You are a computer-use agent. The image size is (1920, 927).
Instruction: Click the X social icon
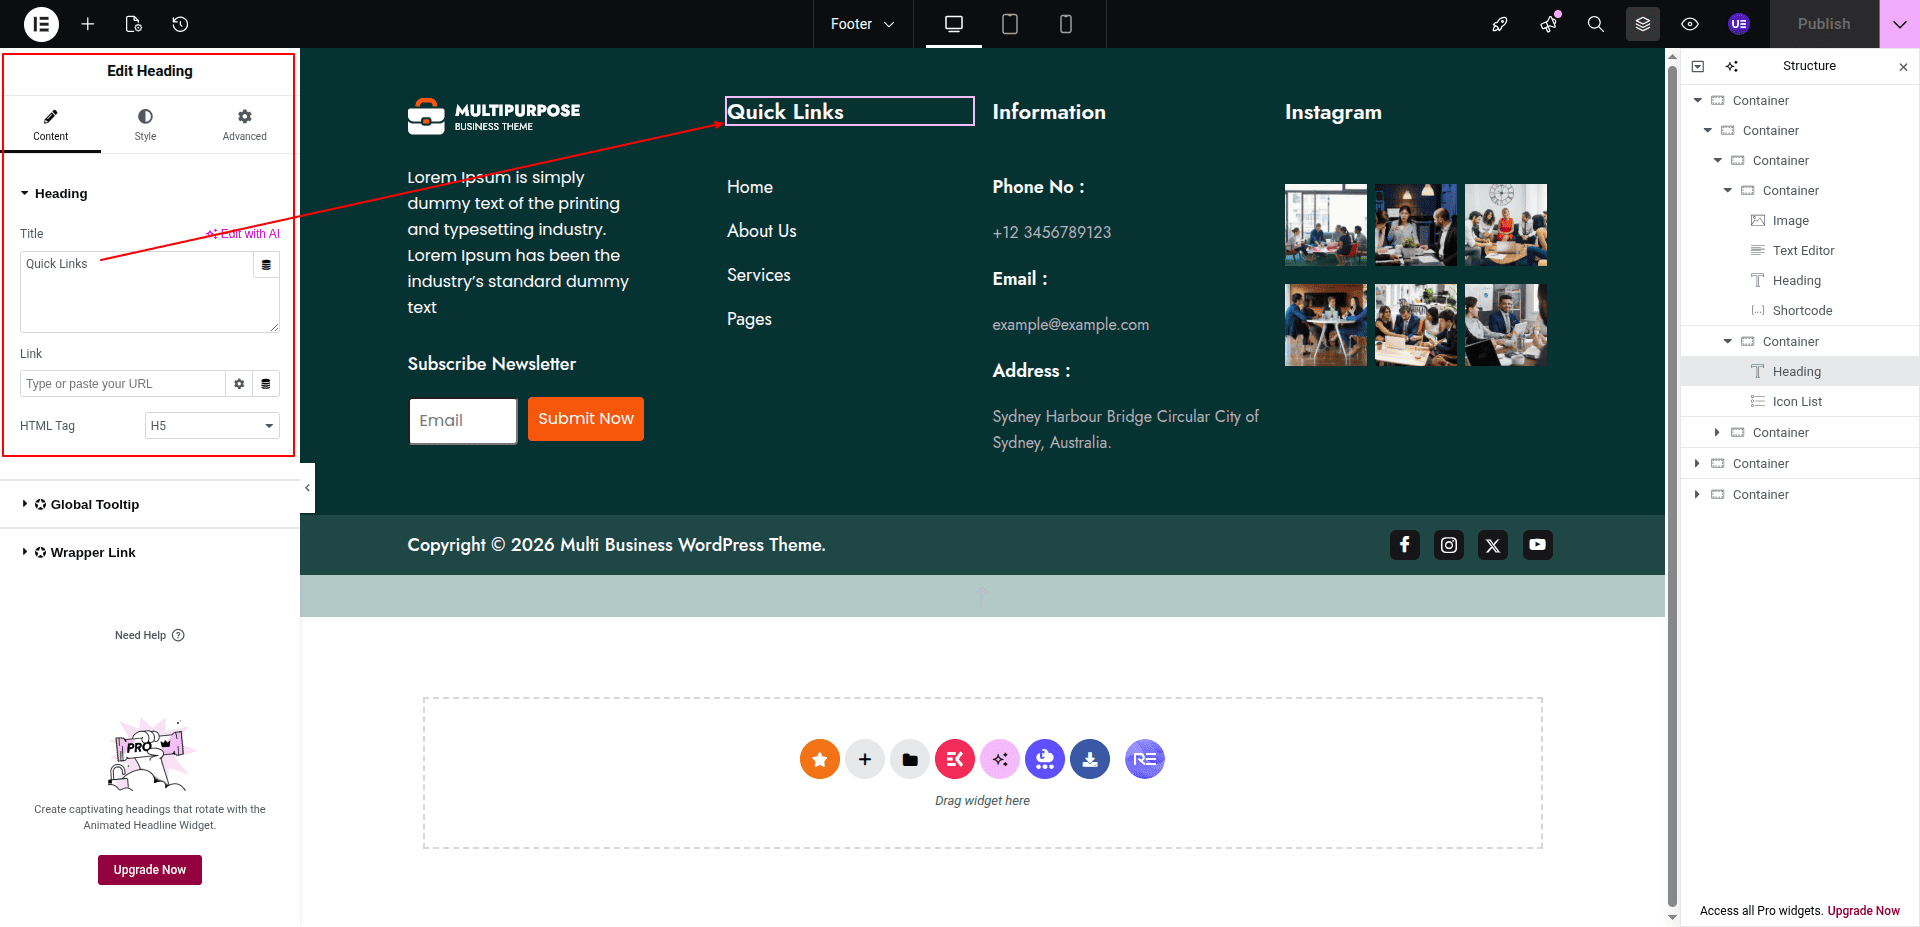[1493, 545]
